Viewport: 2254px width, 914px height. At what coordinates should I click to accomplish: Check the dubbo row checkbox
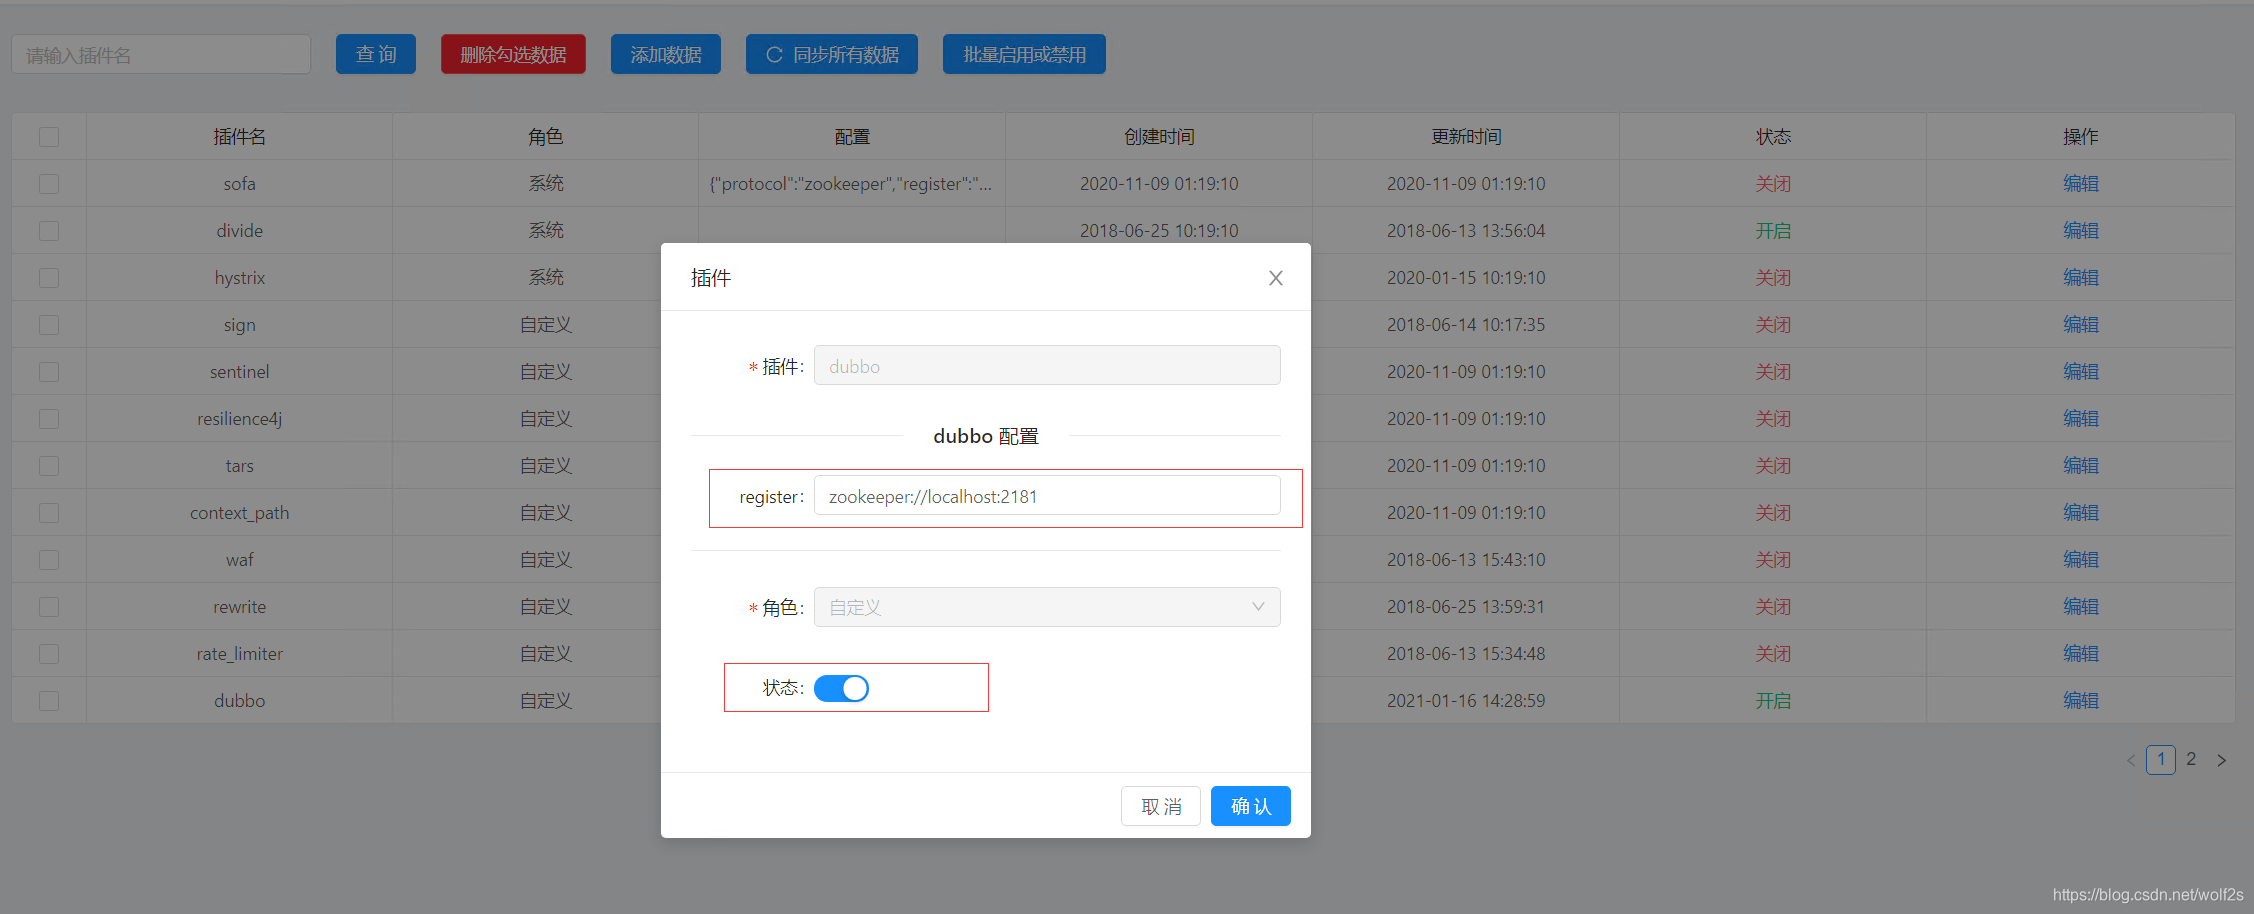click(49, 700)
